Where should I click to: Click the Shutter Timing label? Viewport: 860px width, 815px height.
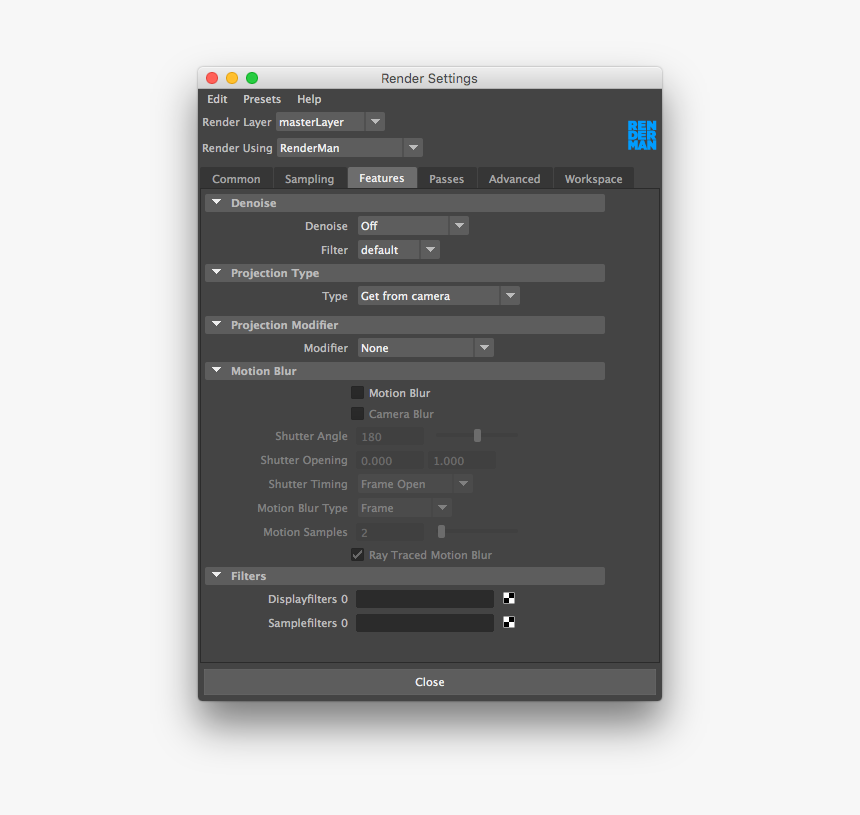(x=308, y=484)
